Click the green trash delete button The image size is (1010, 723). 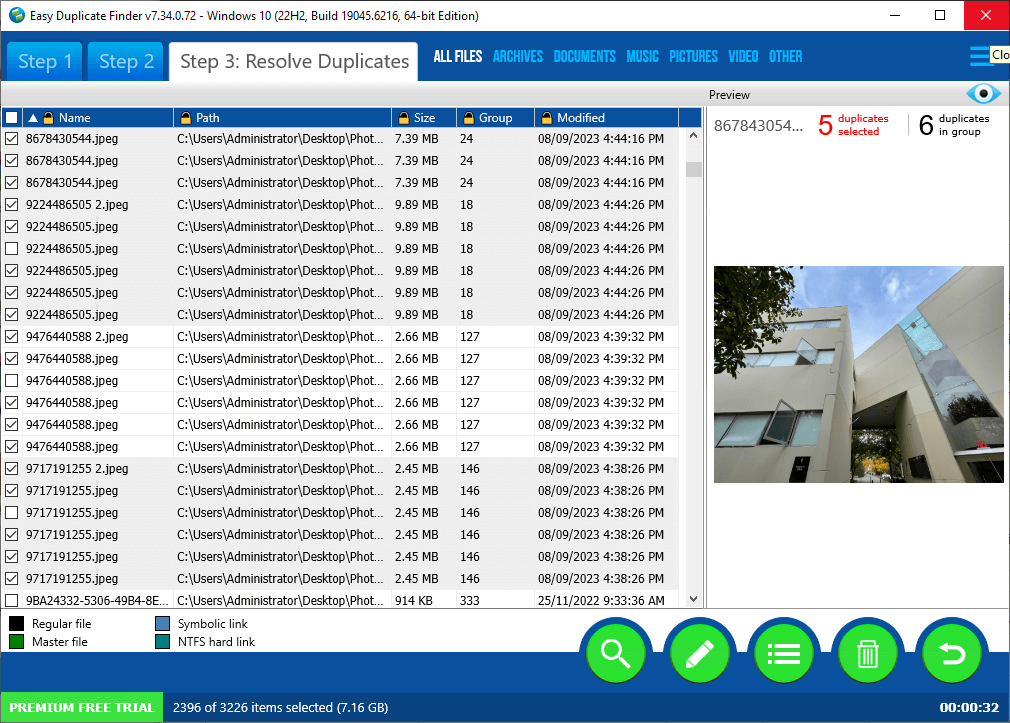(867, 653)
